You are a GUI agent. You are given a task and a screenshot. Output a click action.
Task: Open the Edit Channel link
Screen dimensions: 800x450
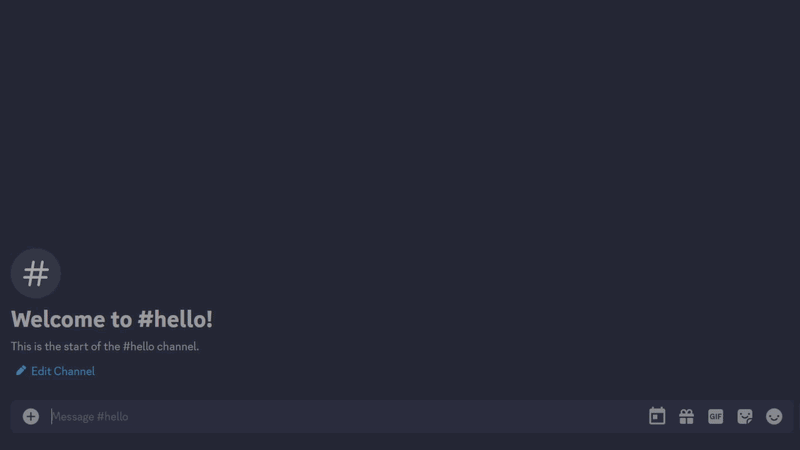coord(55,371)
